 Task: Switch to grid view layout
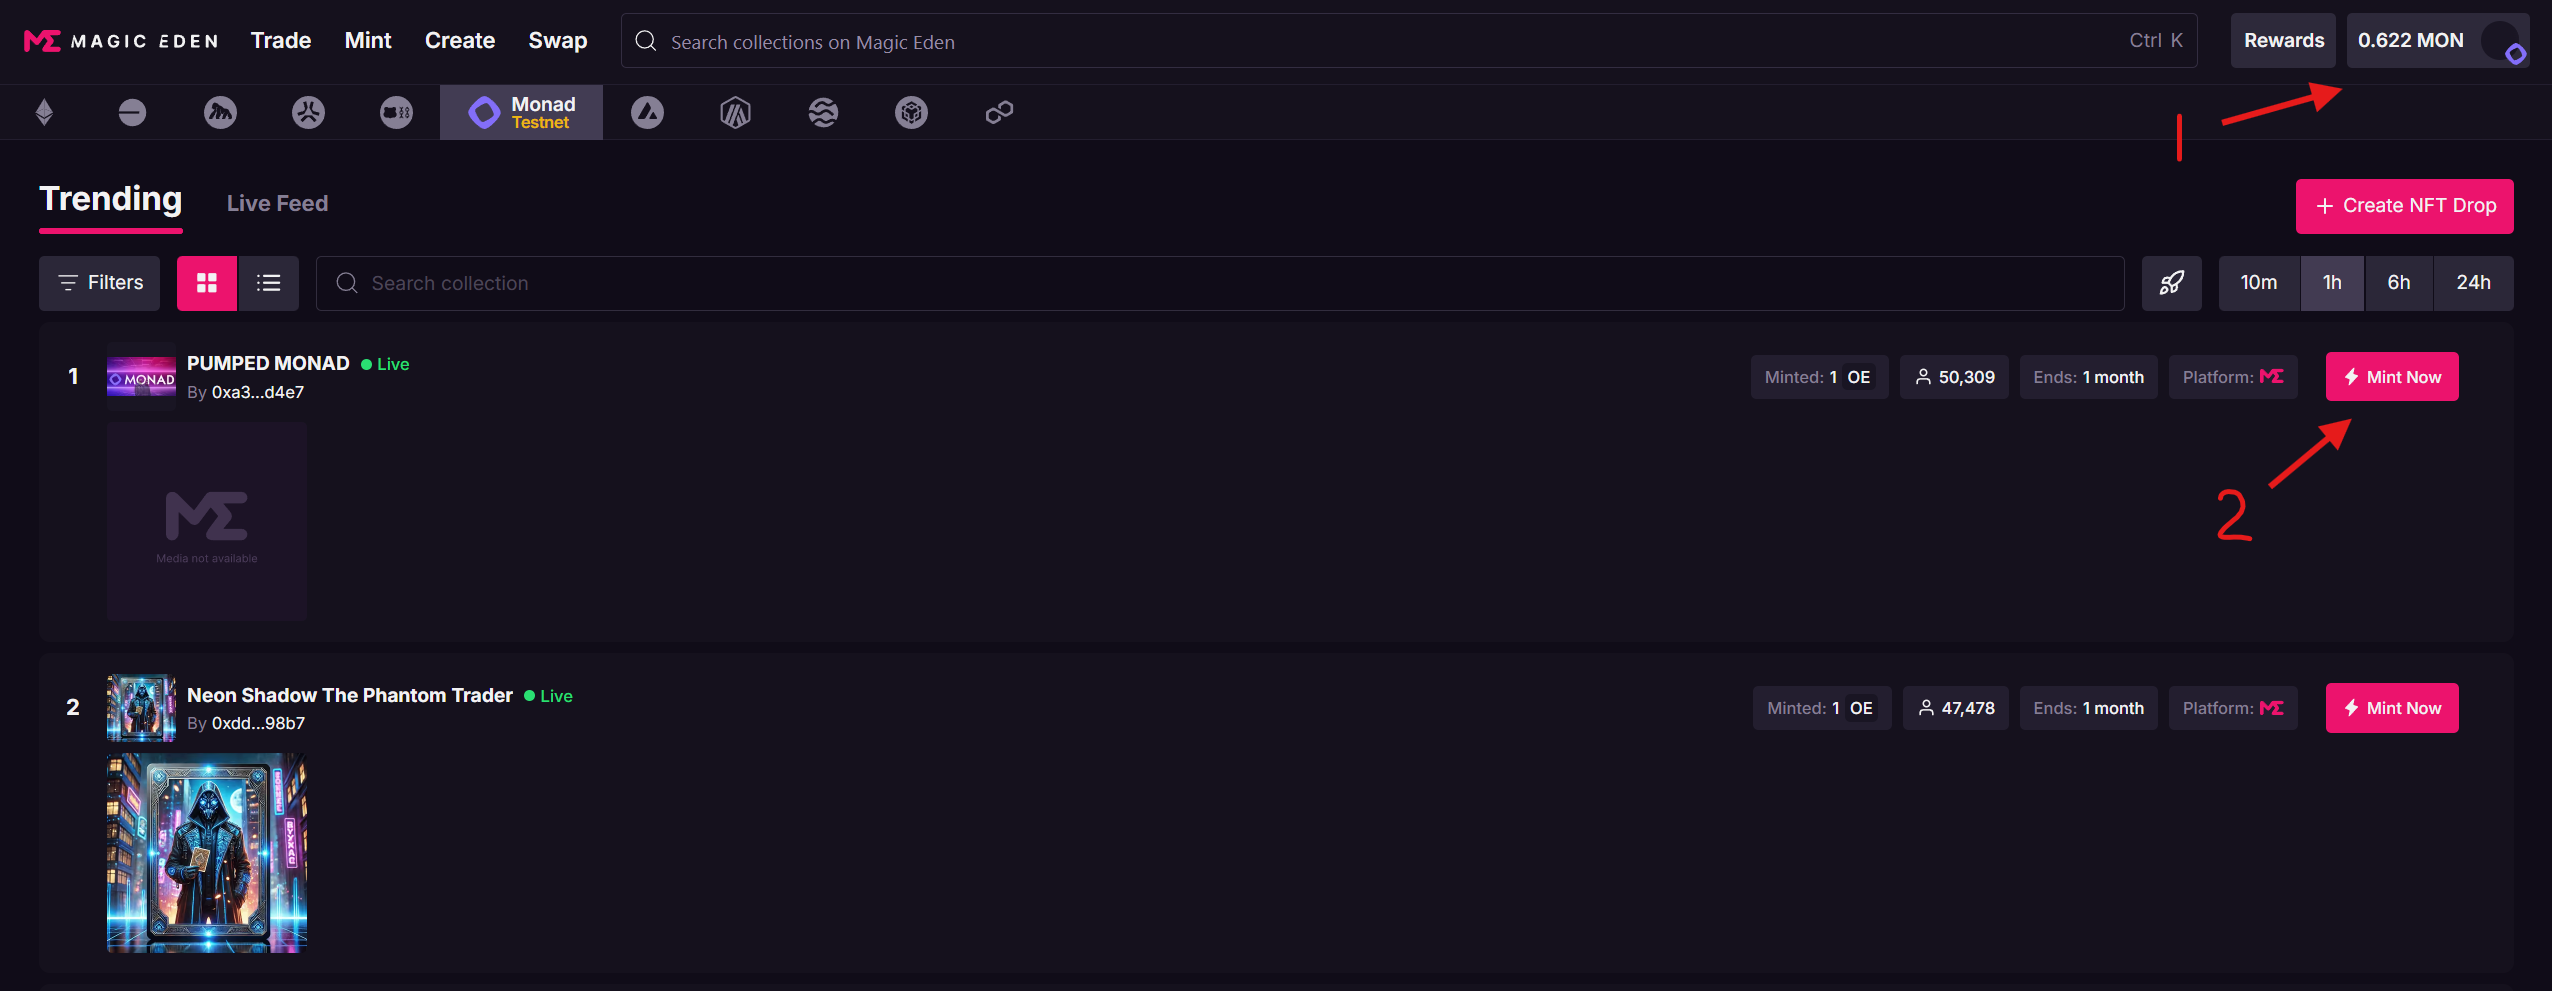[207, 283]
